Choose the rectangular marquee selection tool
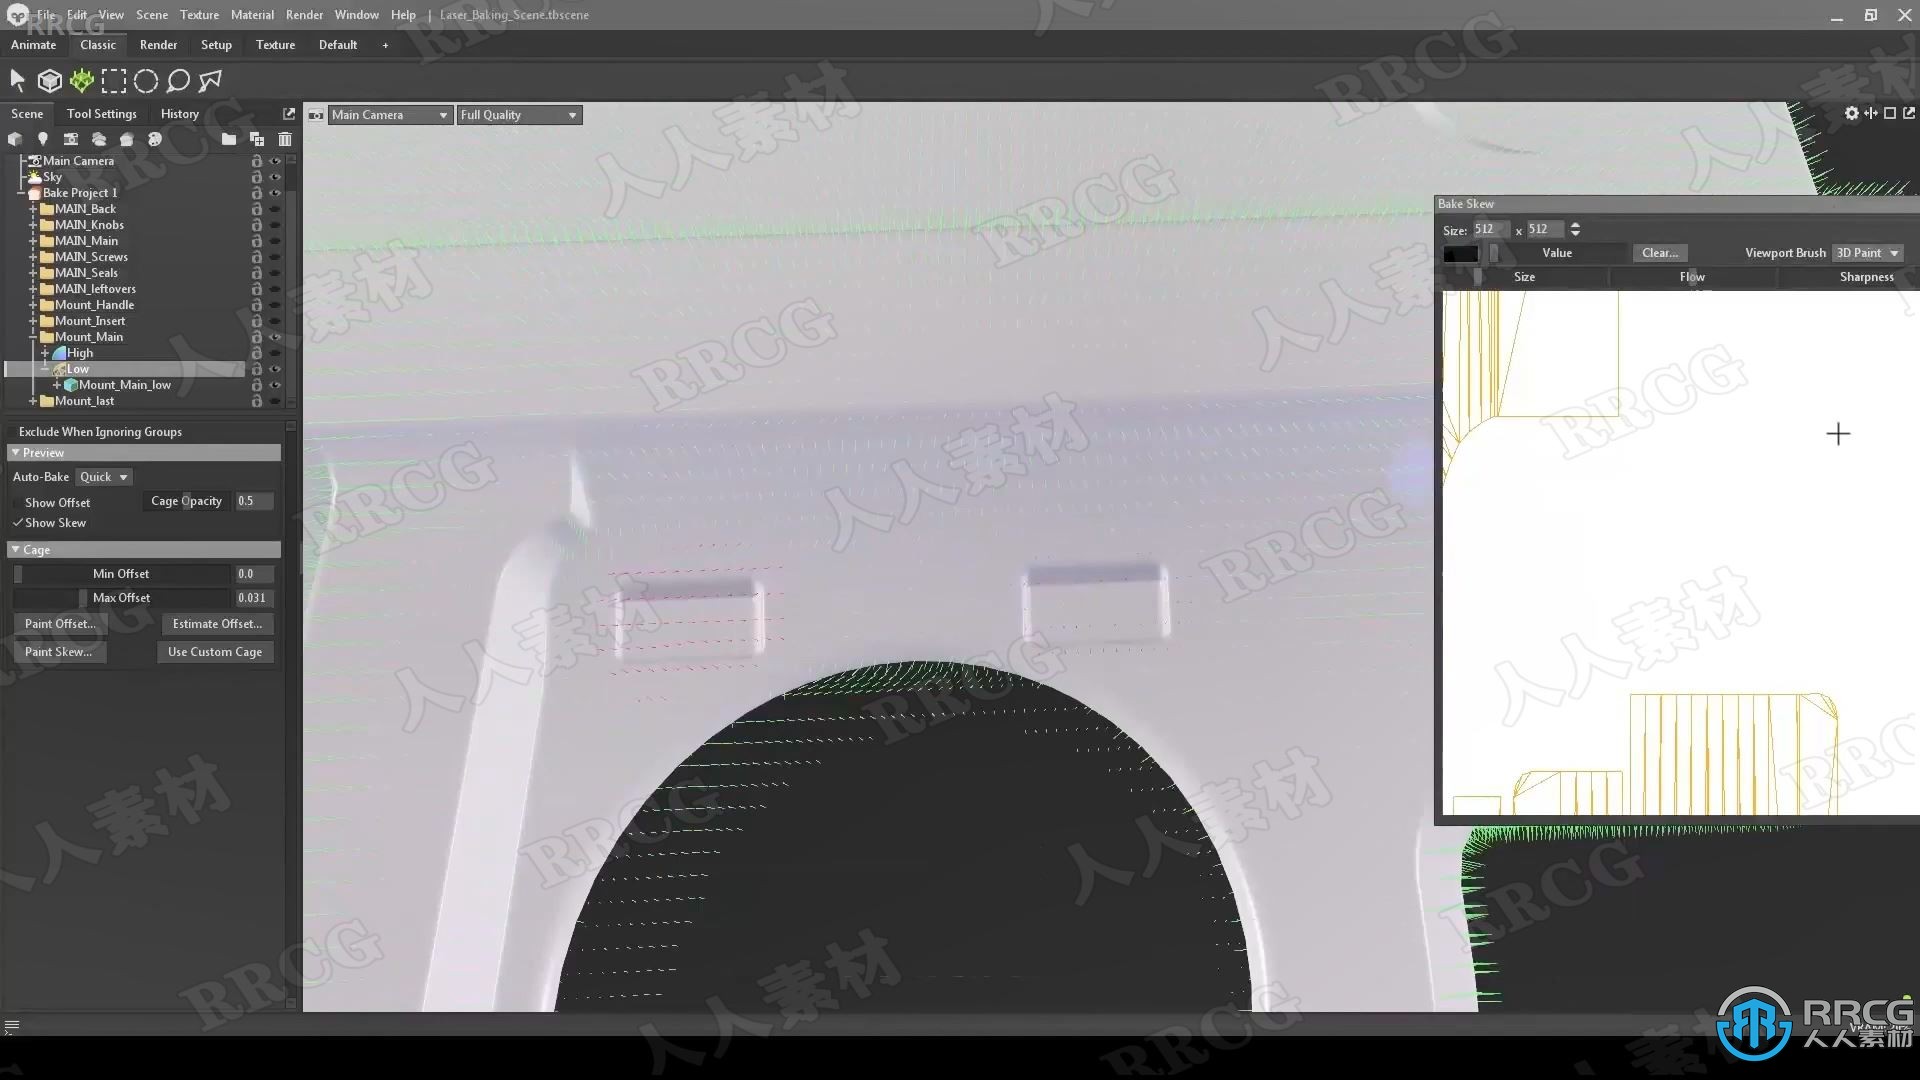This screenshot has width=1920, height=1080. (x=114, y=81)
